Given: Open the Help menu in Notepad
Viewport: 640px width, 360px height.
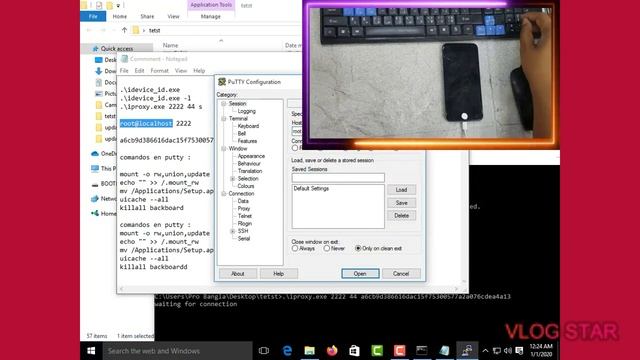Looking at the screenshot, I should (199, 71).
